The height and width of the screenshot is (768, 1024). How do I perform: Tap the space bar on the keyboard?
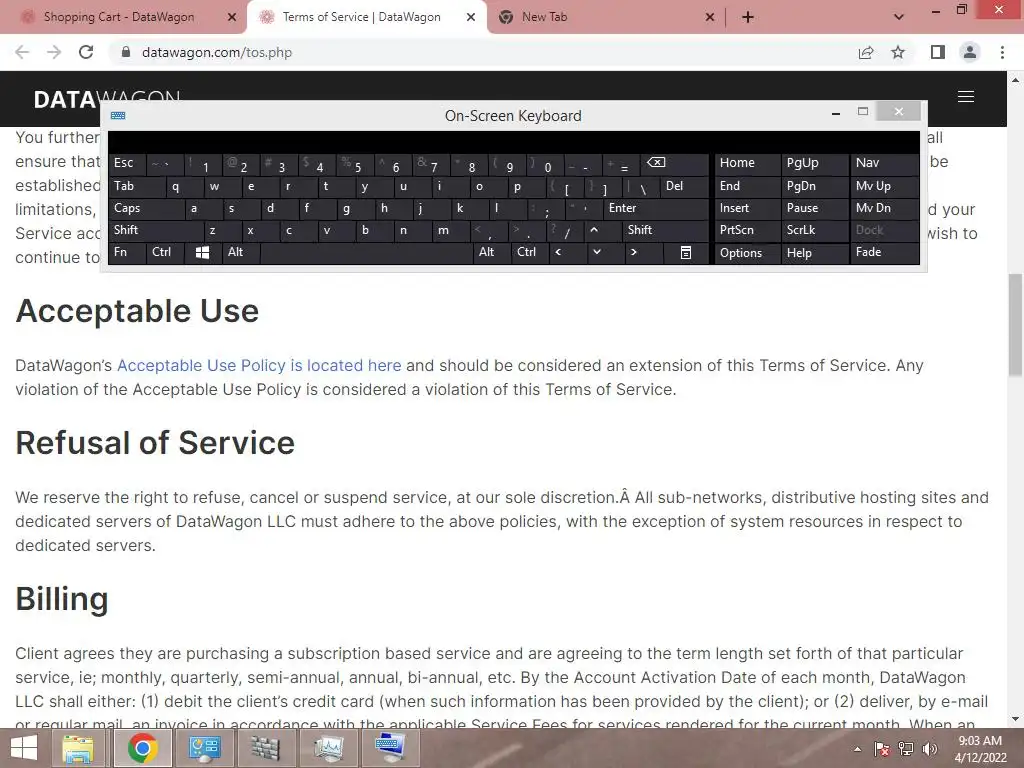click(366, 253)
